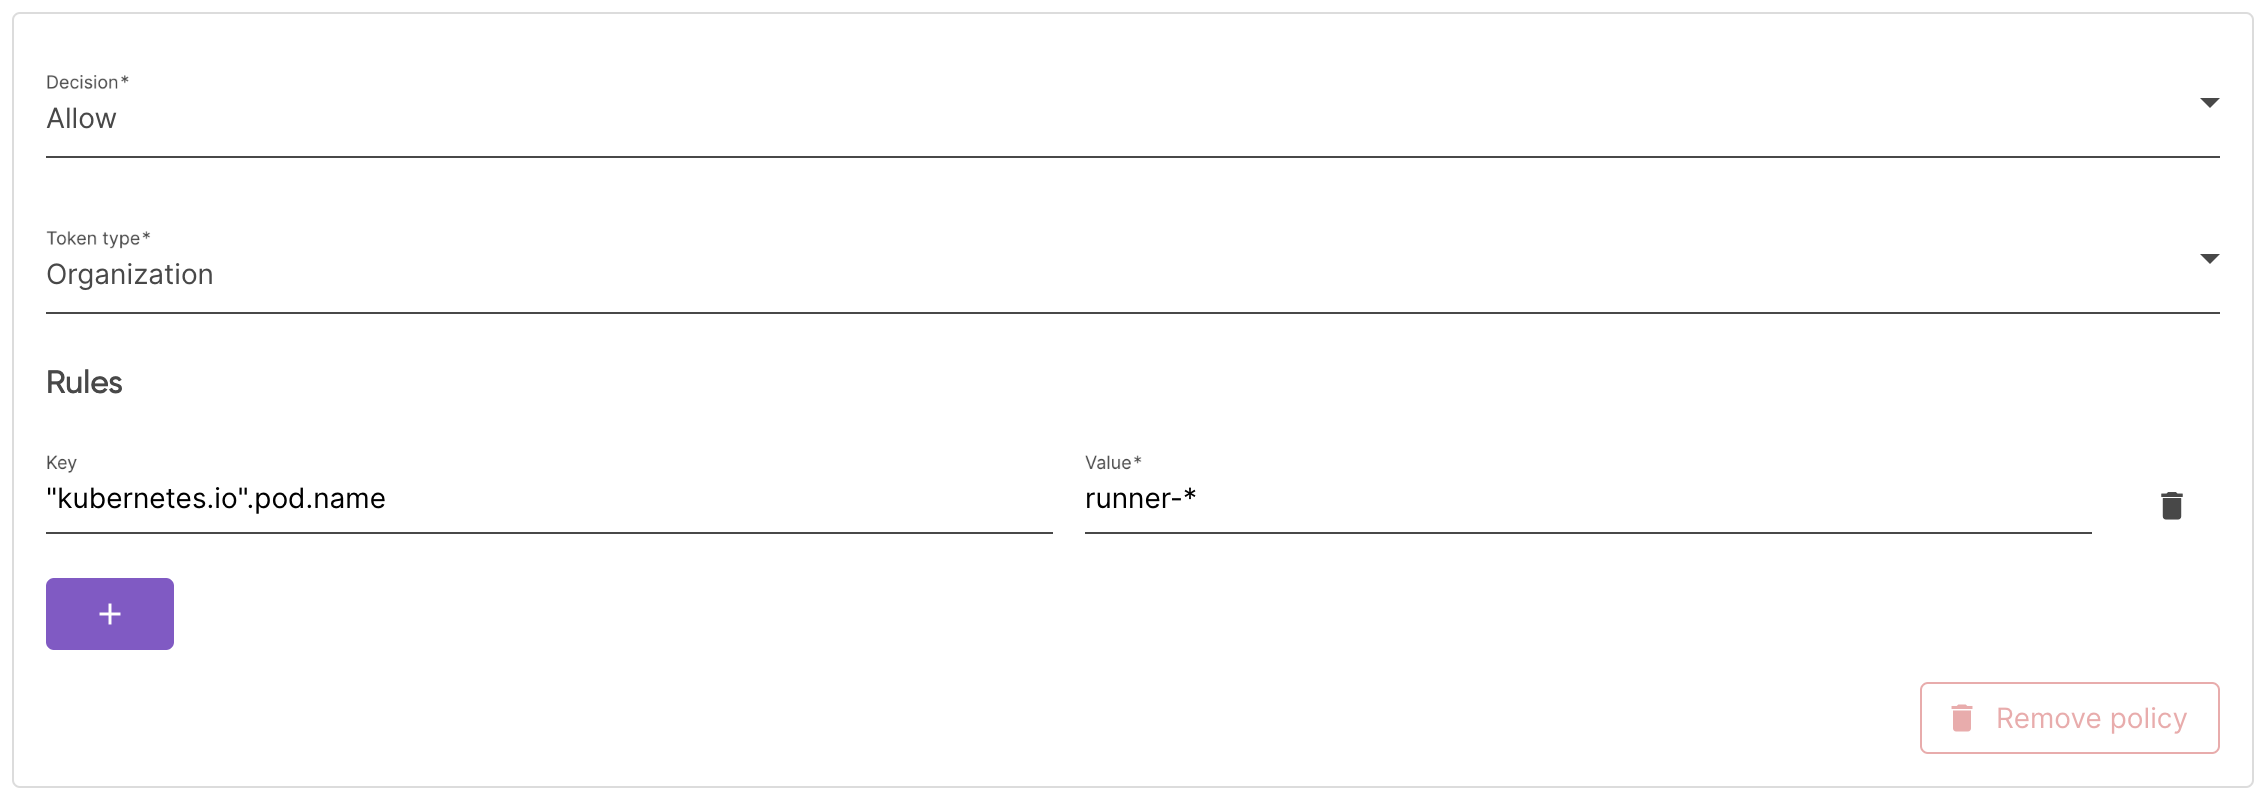Expand the Decision selector to change Allow
2266x800 pixels.
(2209, 103)
